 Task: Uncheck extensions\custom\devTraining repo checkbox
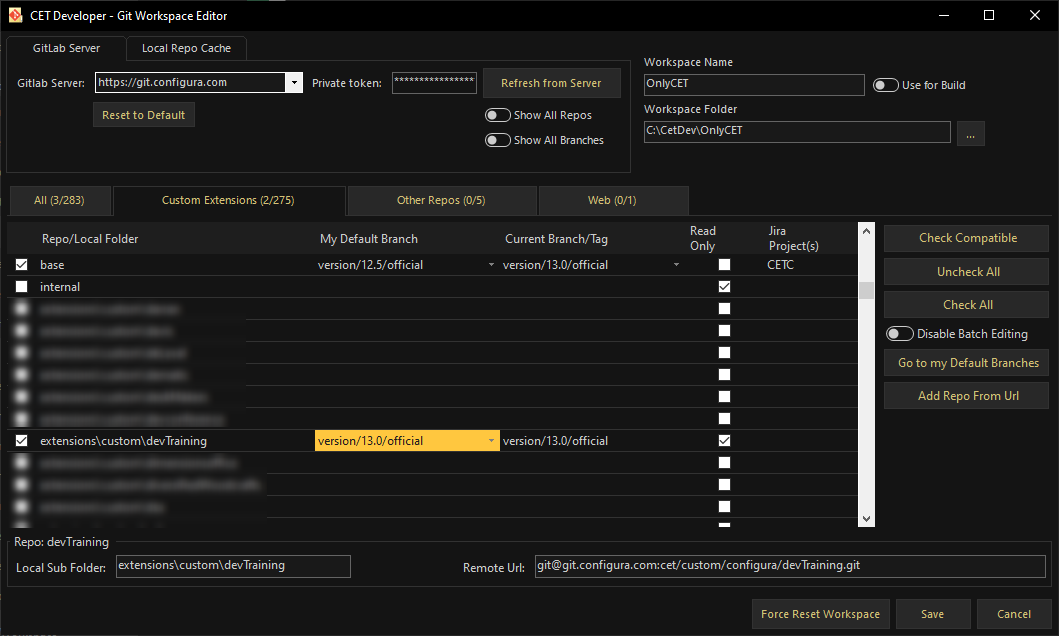(22, 441)
